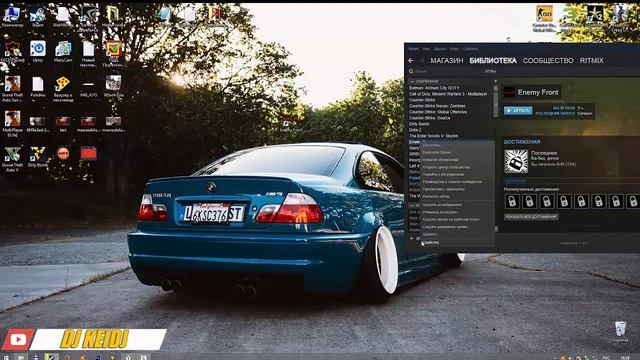Click the first locked achievement icon
This screenshot has height=360, width=640.
point(512,201)
